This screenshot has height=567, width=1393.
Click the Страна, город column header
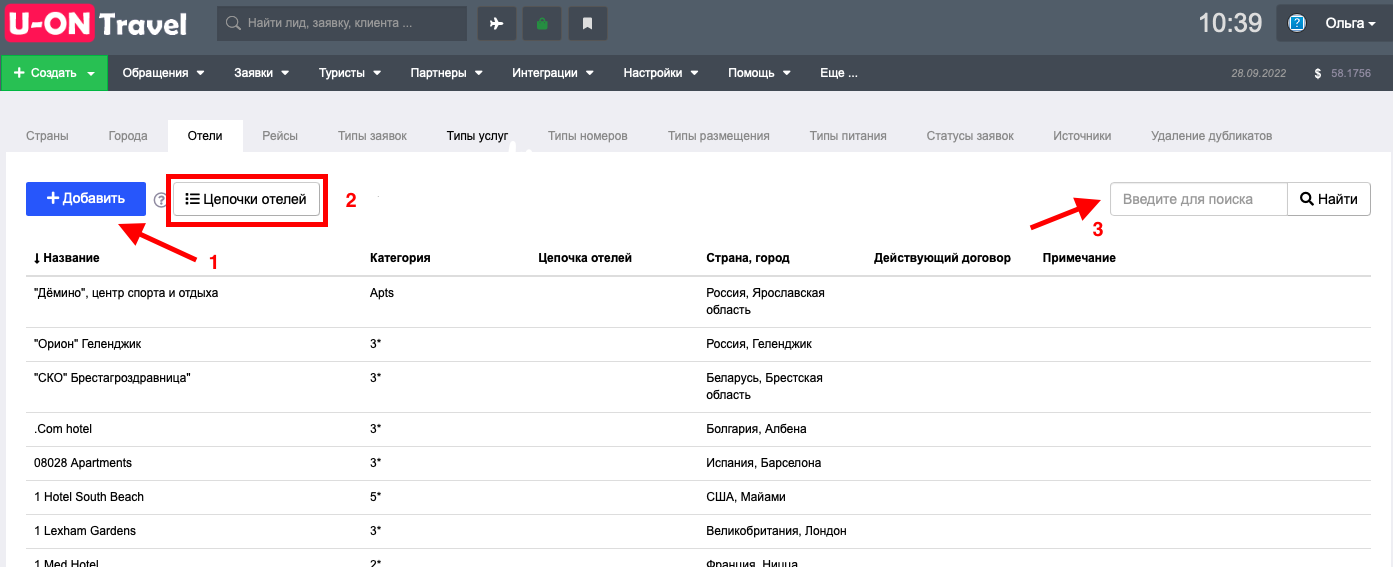[x=748, y=258]
